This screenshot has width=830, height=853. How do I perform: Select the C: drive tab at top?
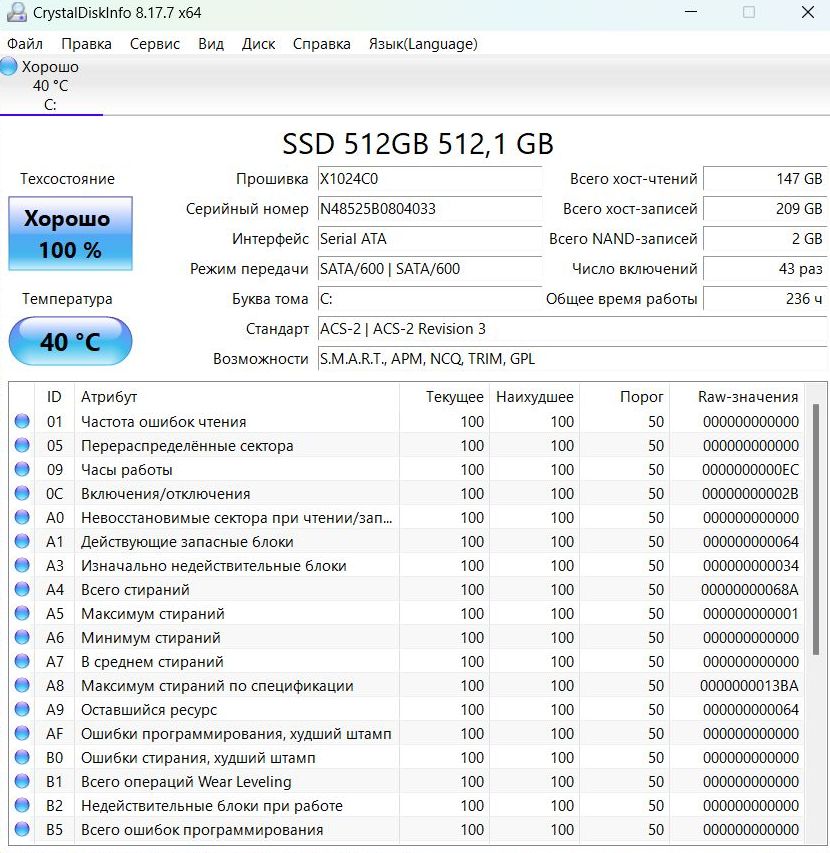click(50, 86)
